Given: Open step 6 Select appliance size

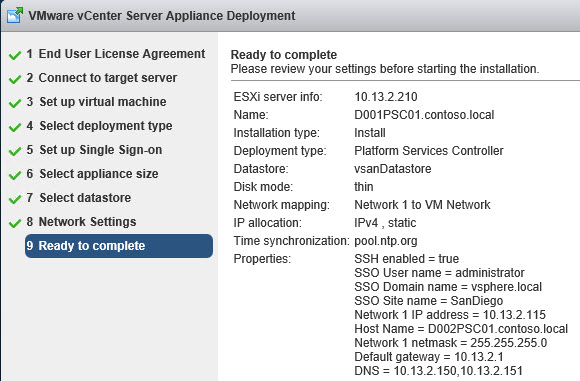Looking at the screenshot, I should [x=92, y=174].
